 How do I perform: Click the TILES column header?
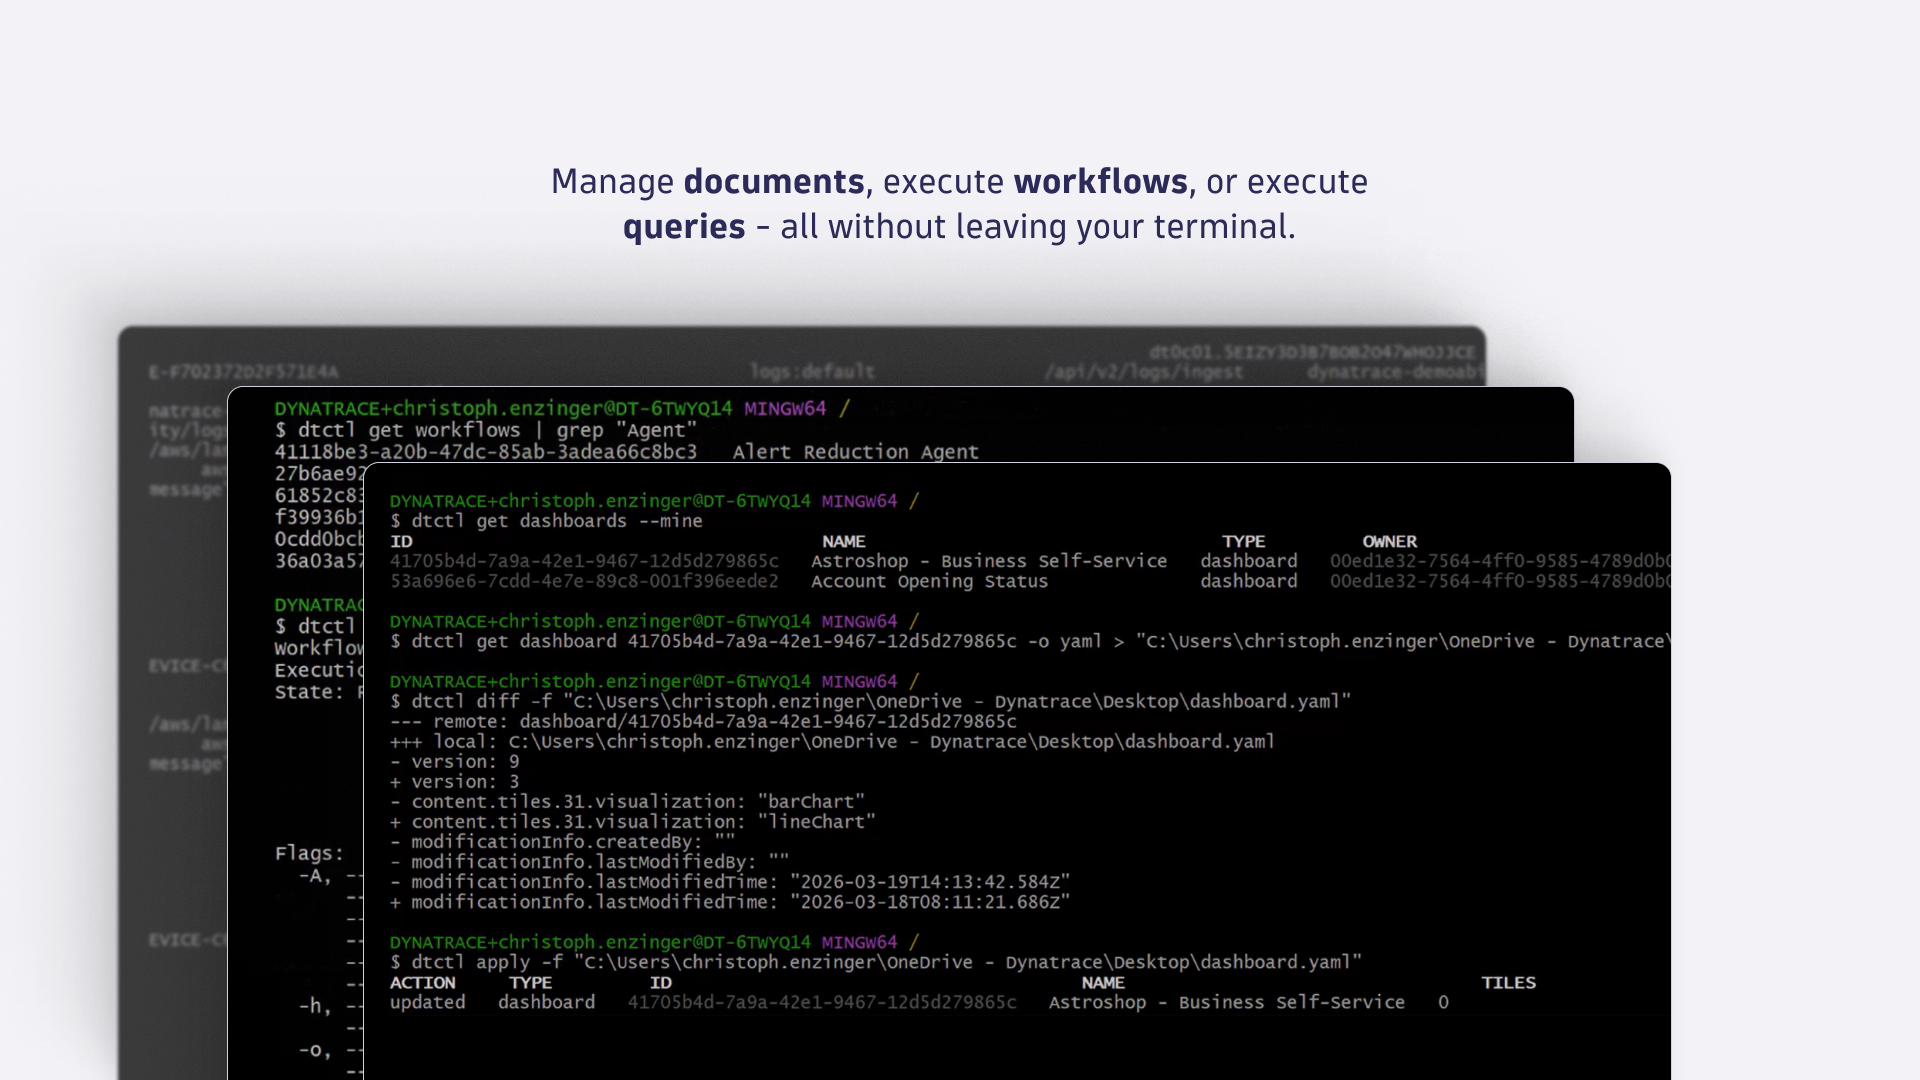[x=1508, y=983]
